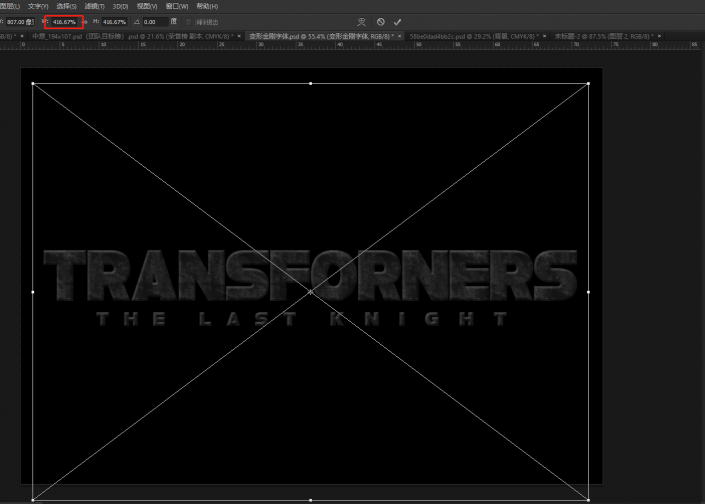
Task: Click the left-middle transform edge handle
Action: click(x=33, y=292)
